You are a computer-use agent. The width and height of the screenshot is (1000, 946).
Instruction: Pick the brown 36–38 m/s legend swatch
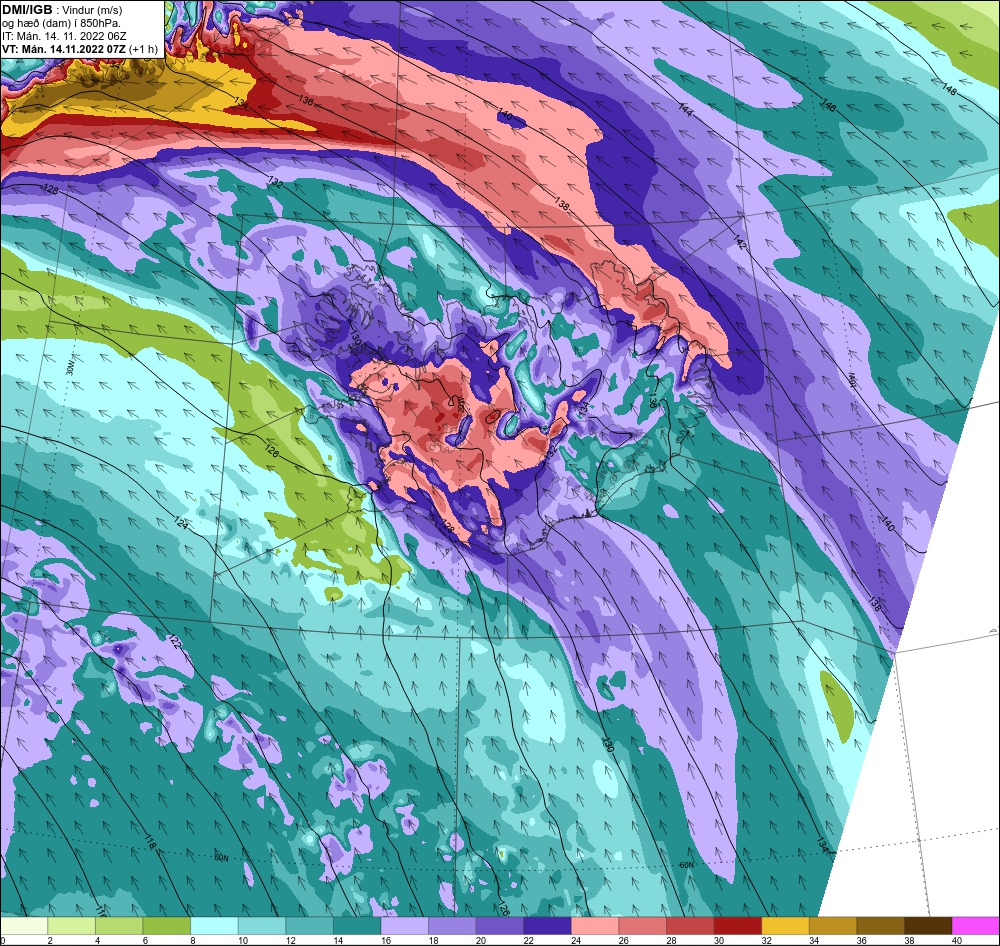(880, 926)
